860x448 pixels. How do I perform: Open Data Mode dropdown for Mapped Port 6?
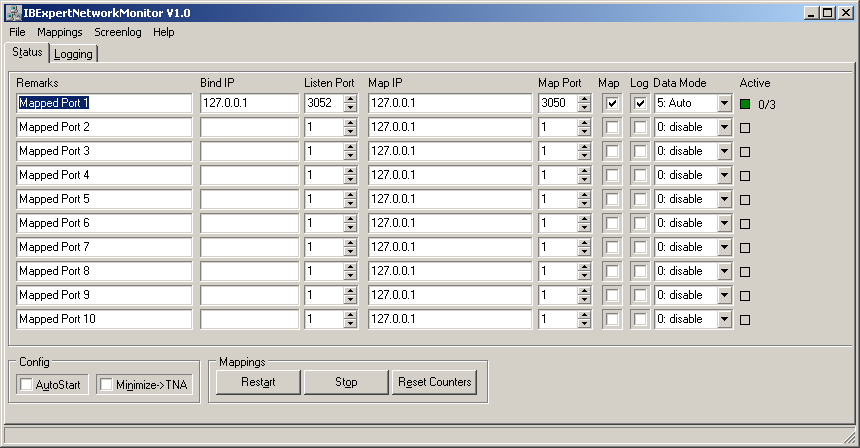click(725, 223)
